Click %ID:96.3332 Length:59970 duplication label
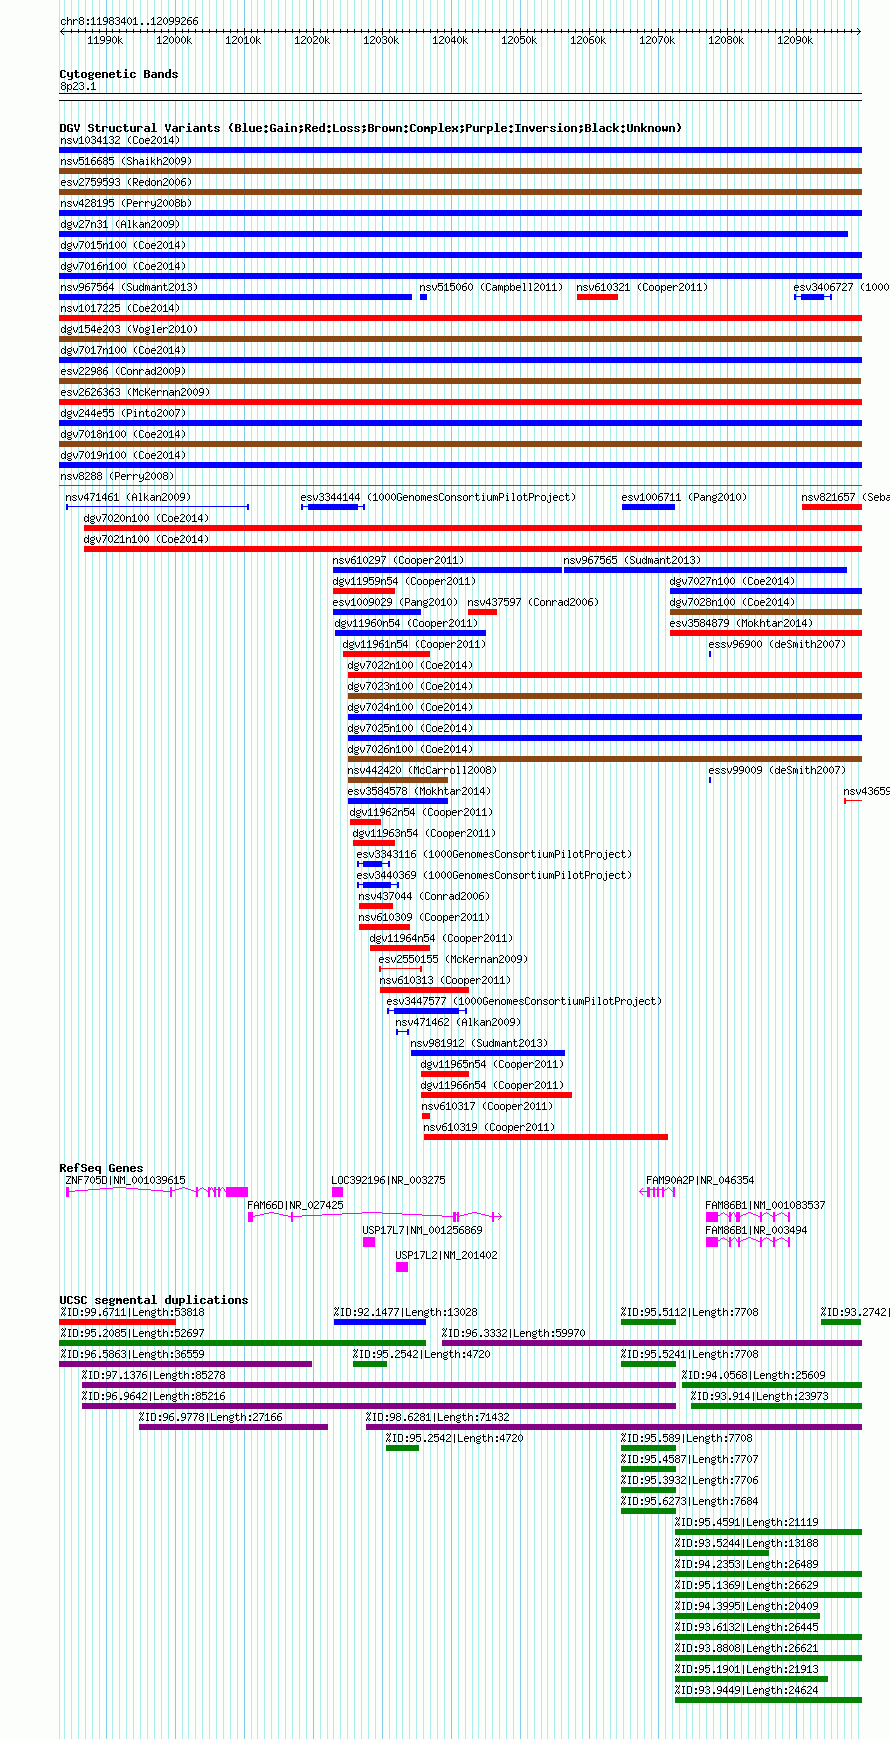 [514, 1333]
